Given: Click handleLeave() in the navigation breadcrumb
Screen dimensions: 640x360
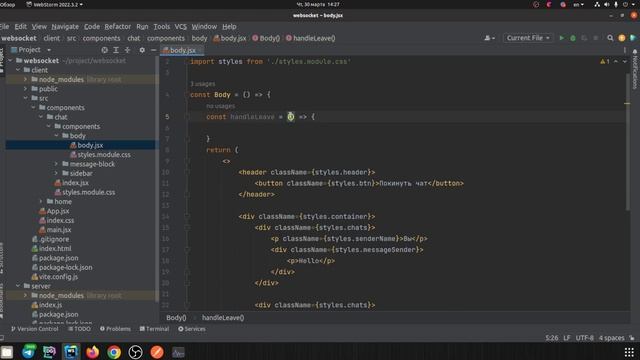Looking at the screenshot, I should 311,38.
